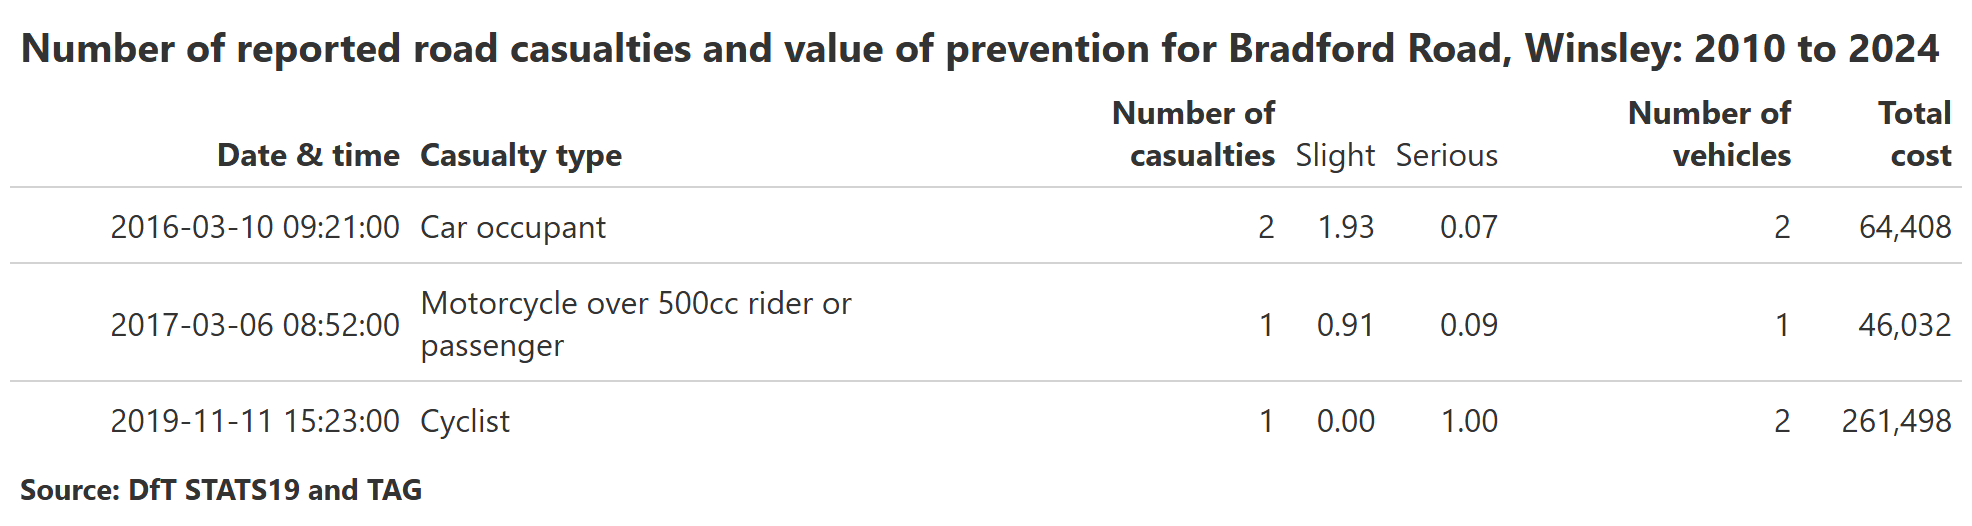Select the "Cyclist" casualty type cell
The image size is (1972, 526).
[x=465, y=421]
